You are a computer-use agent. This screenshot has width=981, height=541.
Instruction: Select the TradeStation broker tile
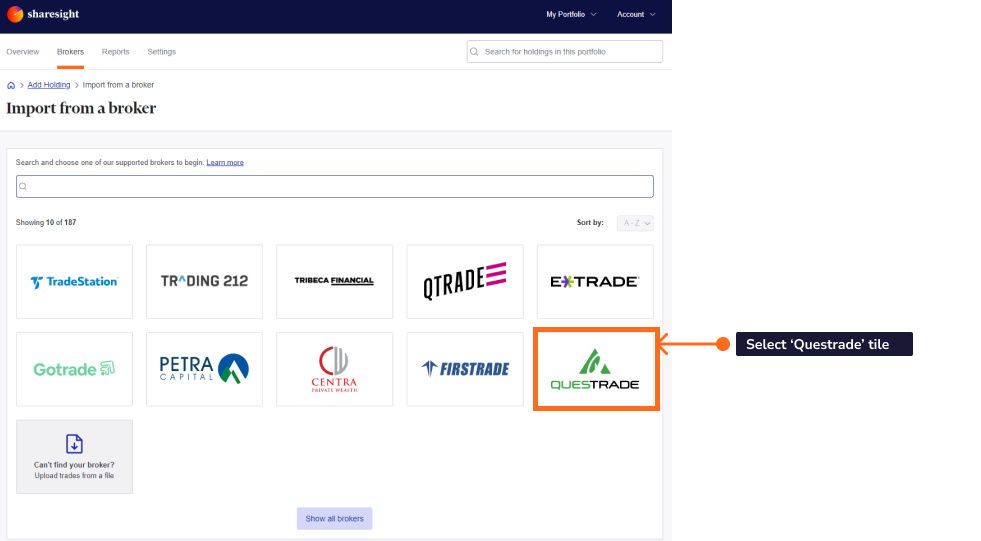74,281
